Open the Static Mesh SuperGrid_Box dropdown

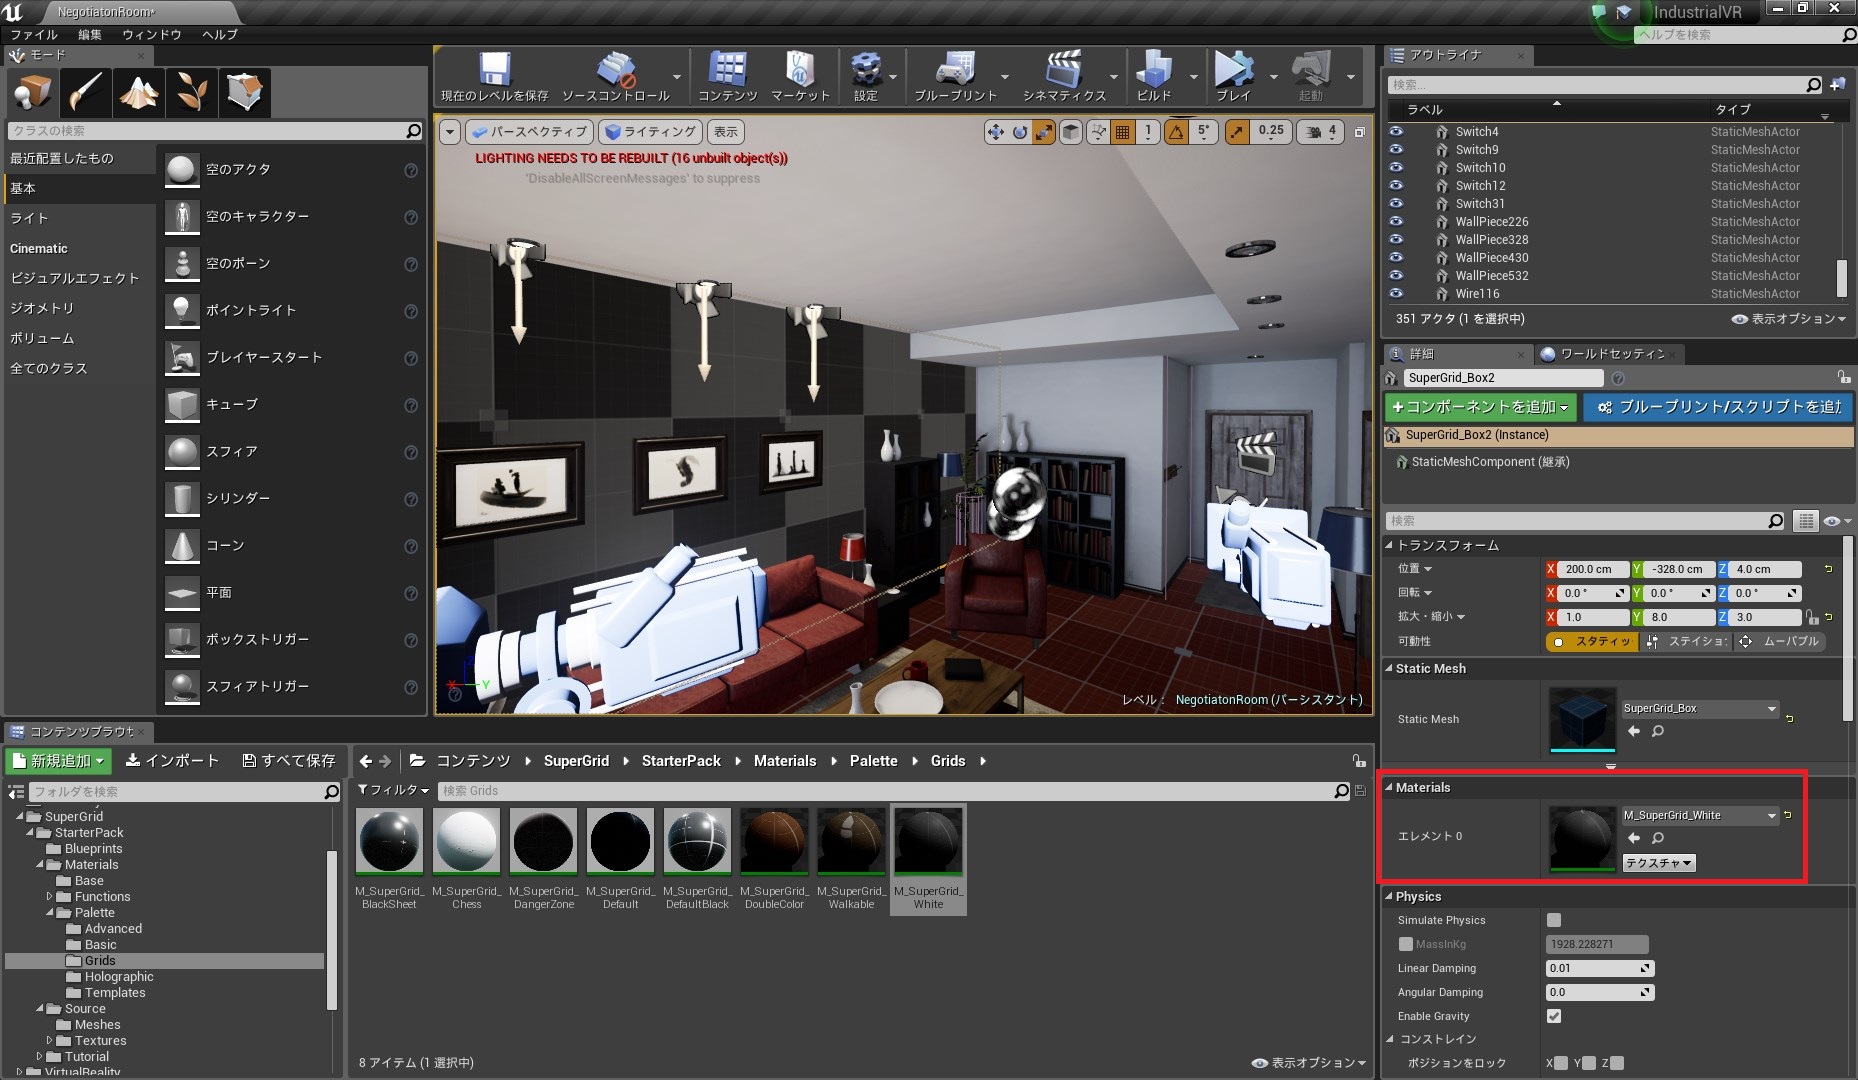coord(1700,708)
